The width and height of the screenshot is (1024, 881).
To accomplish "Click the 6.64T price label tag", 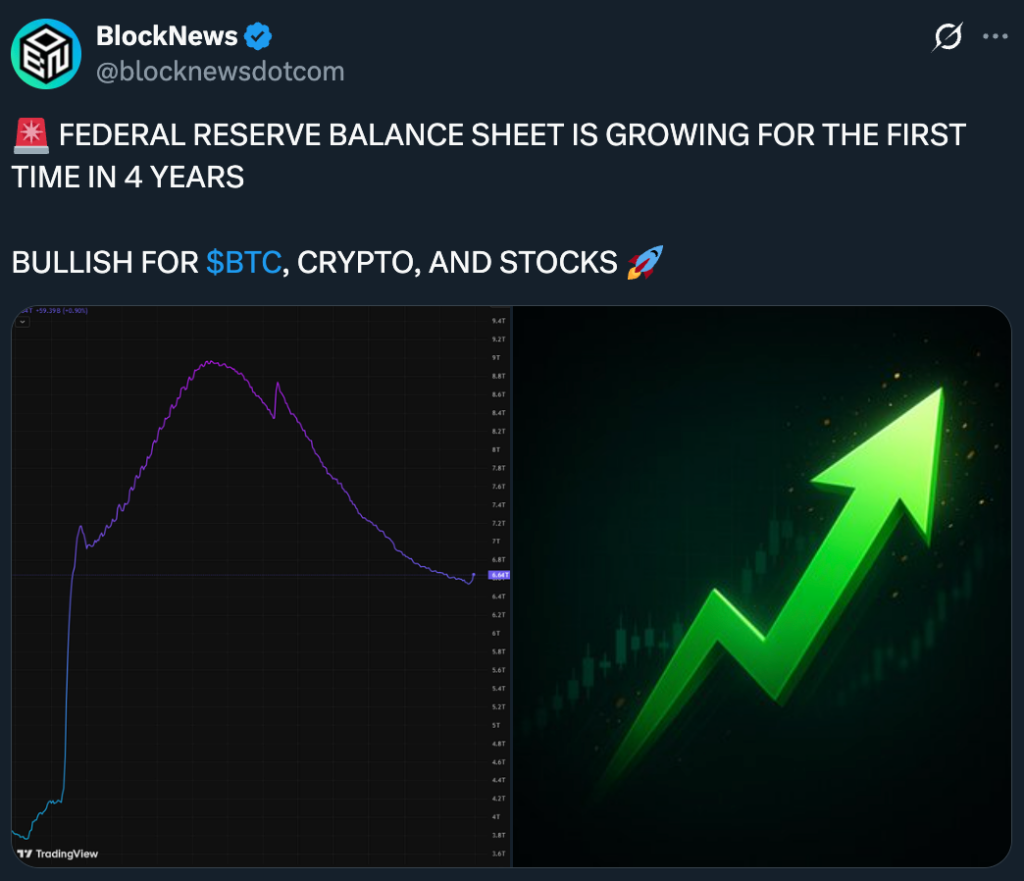I will coord(498,576).
